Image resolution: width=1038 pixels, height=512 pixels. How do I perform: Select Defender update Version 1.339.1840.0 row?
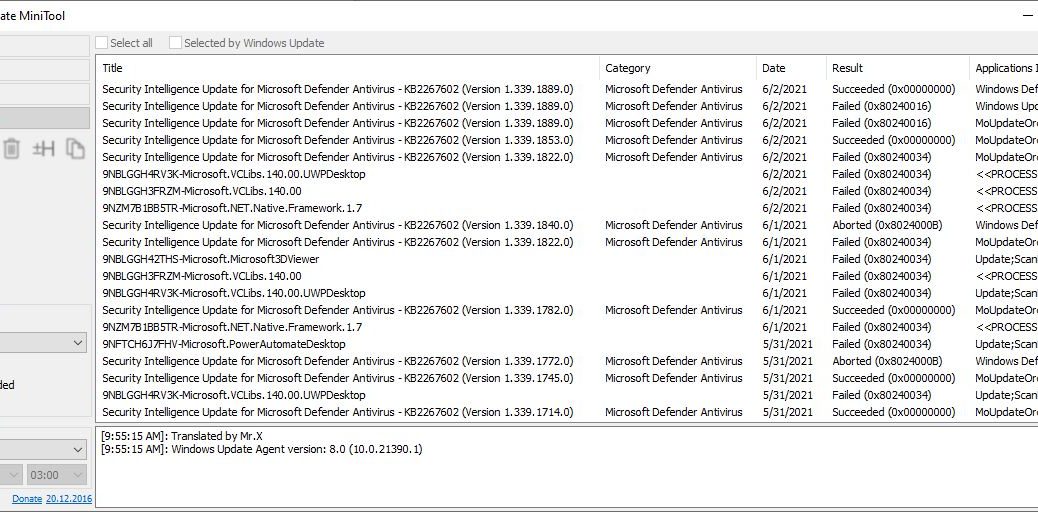pos(567,225)
